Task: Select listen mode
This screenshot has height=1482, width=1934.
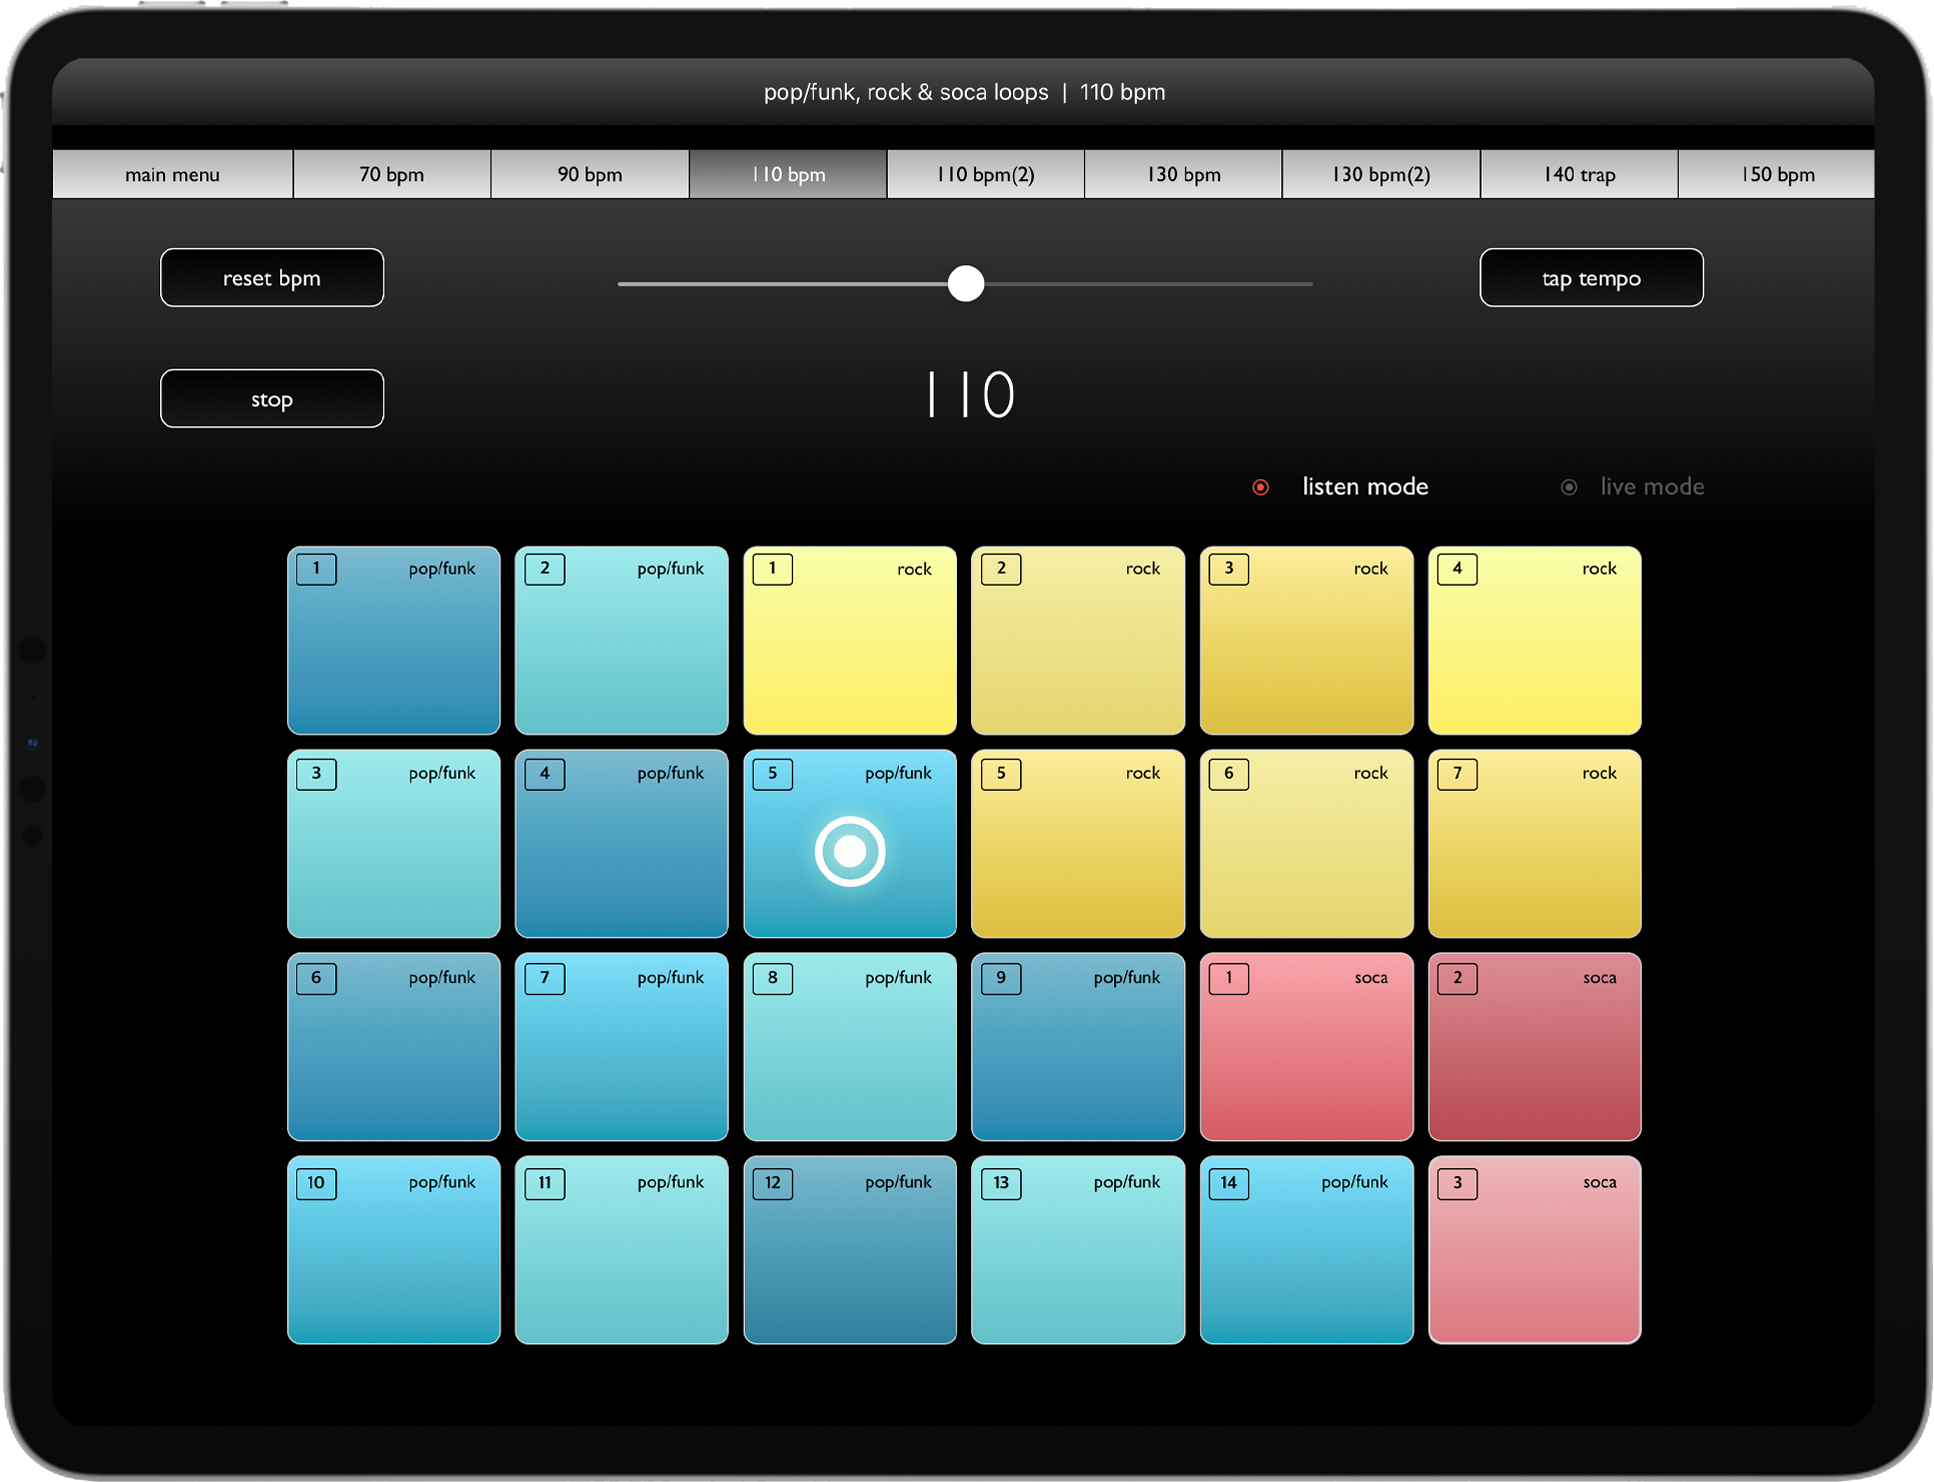Action: [1260, 487]
